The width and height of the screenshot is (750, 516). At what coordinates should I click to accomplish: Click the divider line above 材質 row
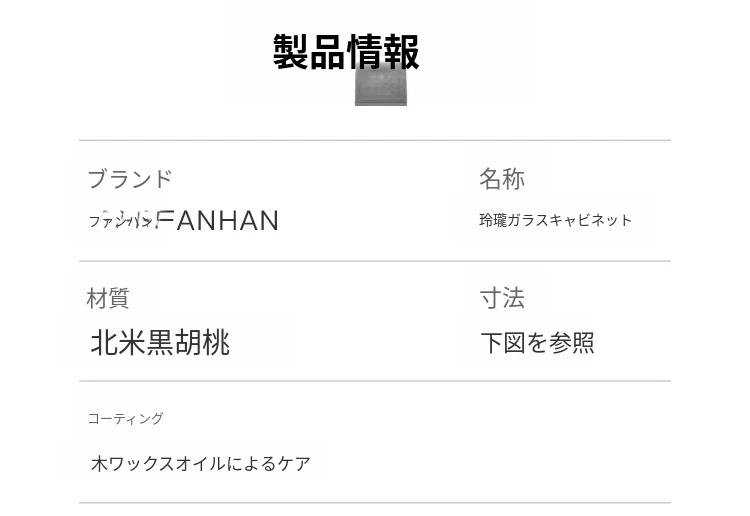(x=375, y=261)
